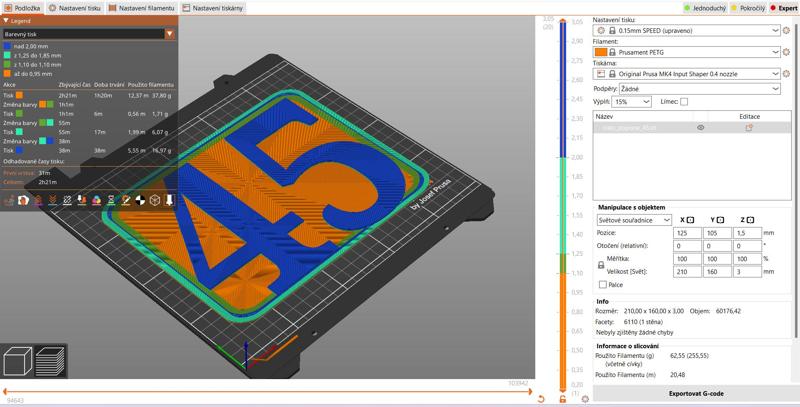
Task: Toggle object visibility eye in object list
Action: pyautogui.click(x=700, y=128)
